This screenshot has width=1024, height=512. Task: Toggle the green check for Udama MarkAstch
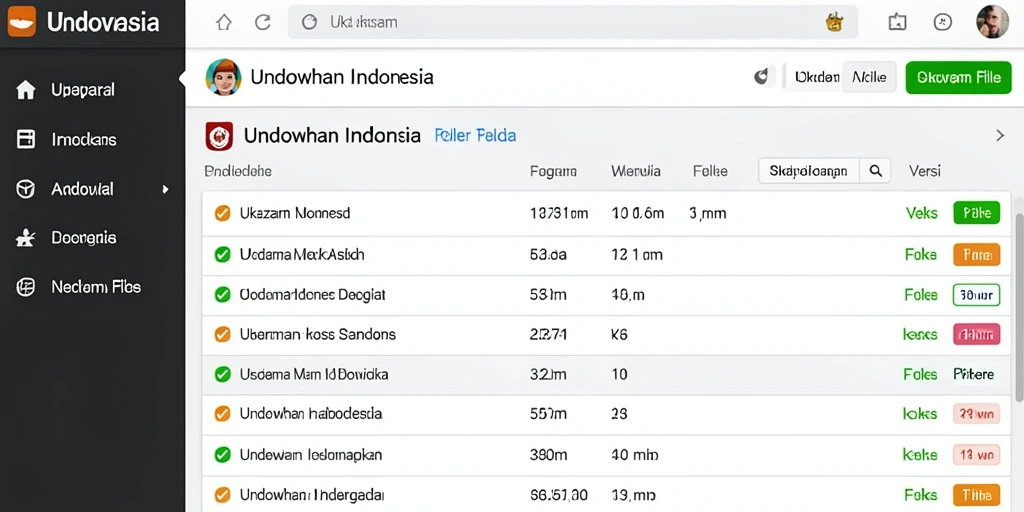coord(223,254)
